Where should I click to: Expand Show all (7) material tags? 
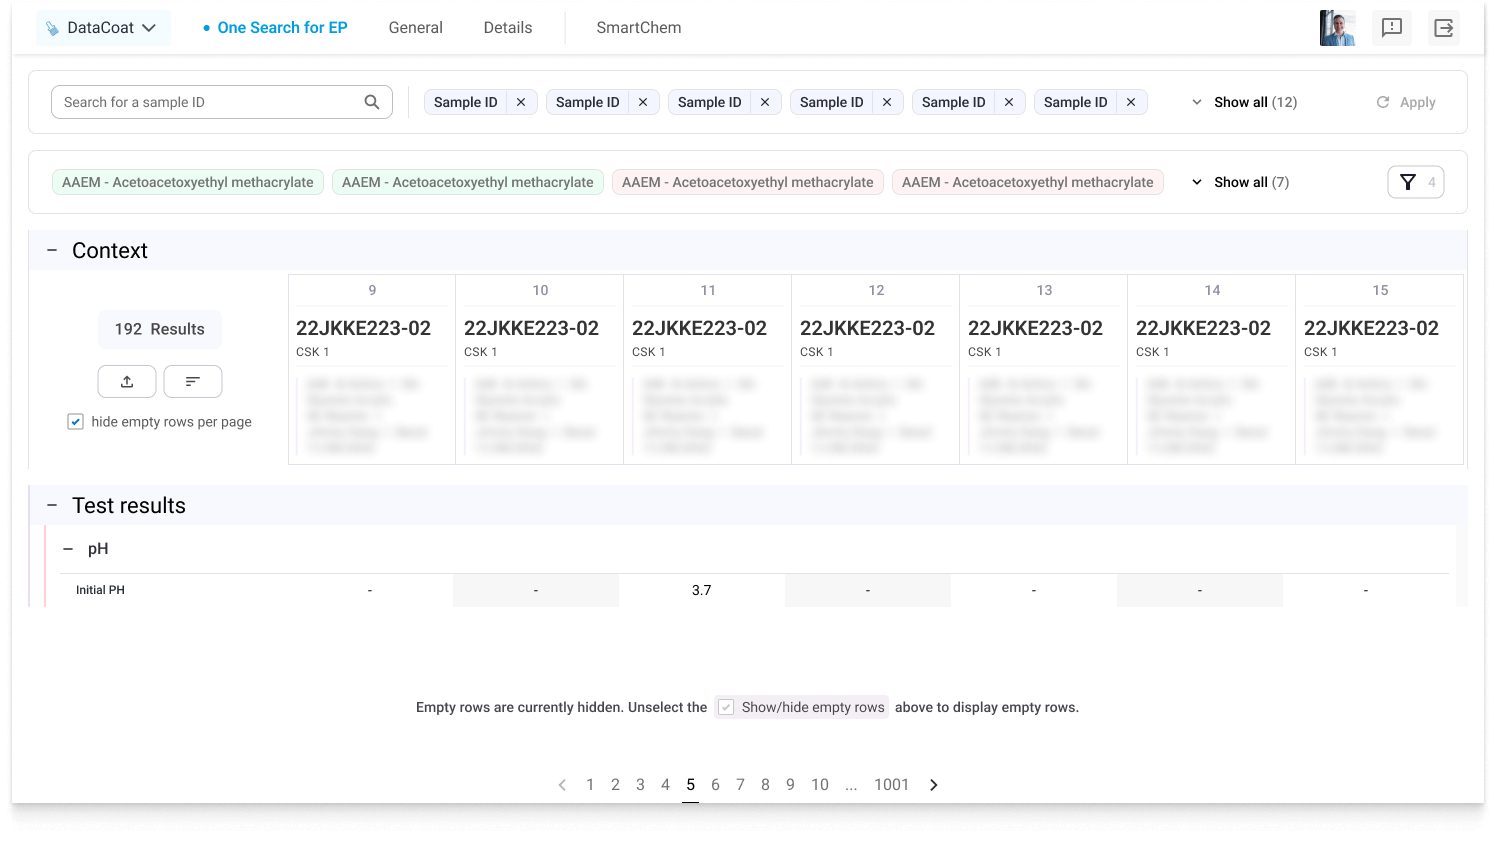[1240, 182]
